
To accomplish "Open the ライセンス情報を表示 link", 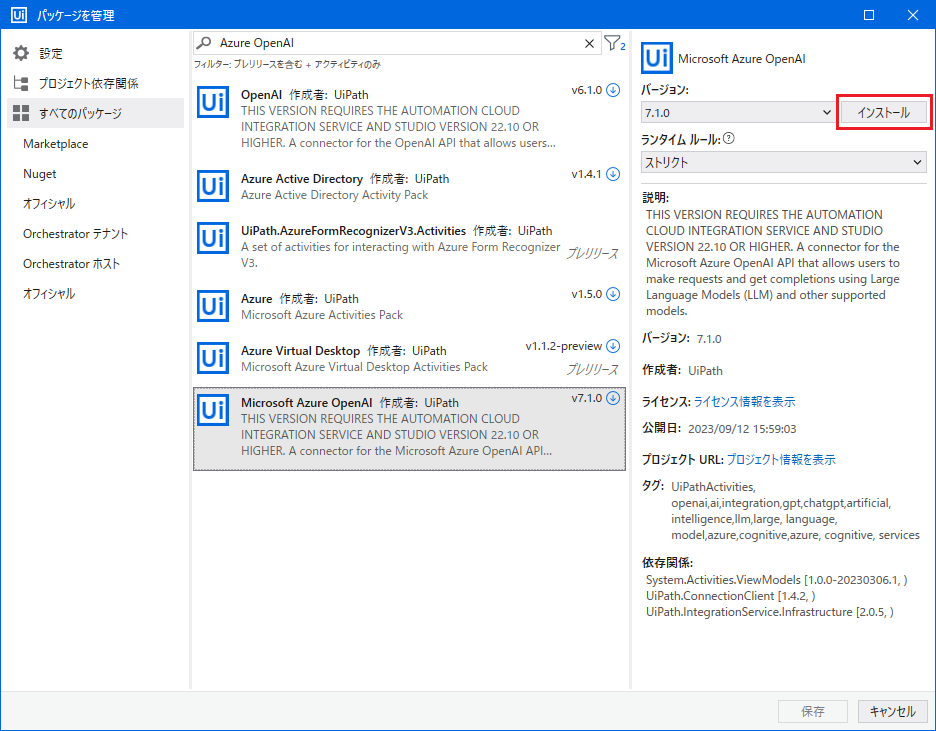I will pyautogui.click(x=744, y=402).
